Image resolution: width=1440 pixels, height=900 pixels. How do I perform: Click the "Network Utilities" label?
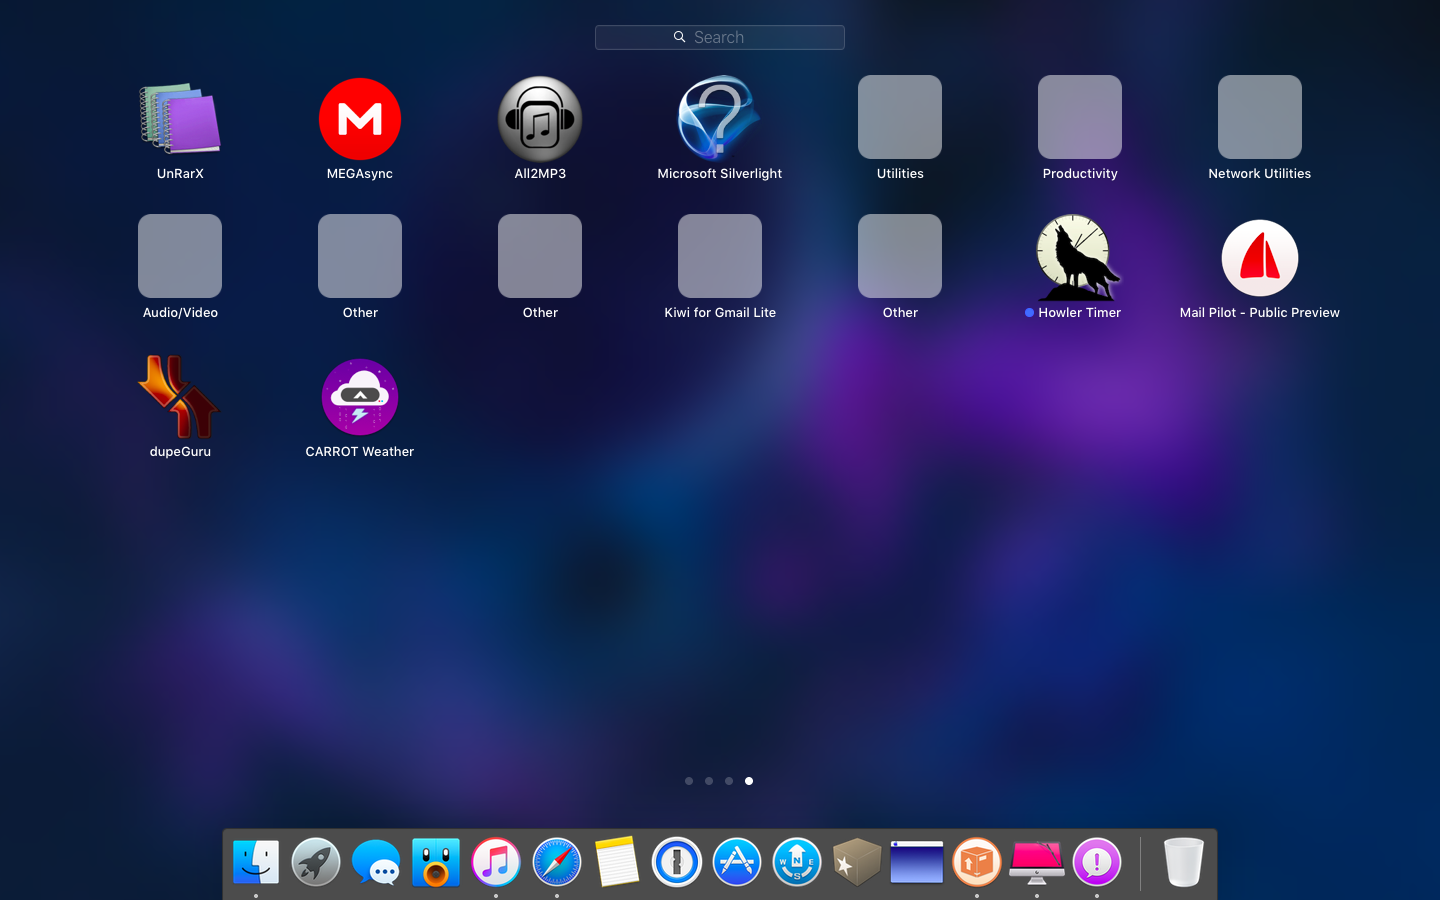(x=1260, y=174)
